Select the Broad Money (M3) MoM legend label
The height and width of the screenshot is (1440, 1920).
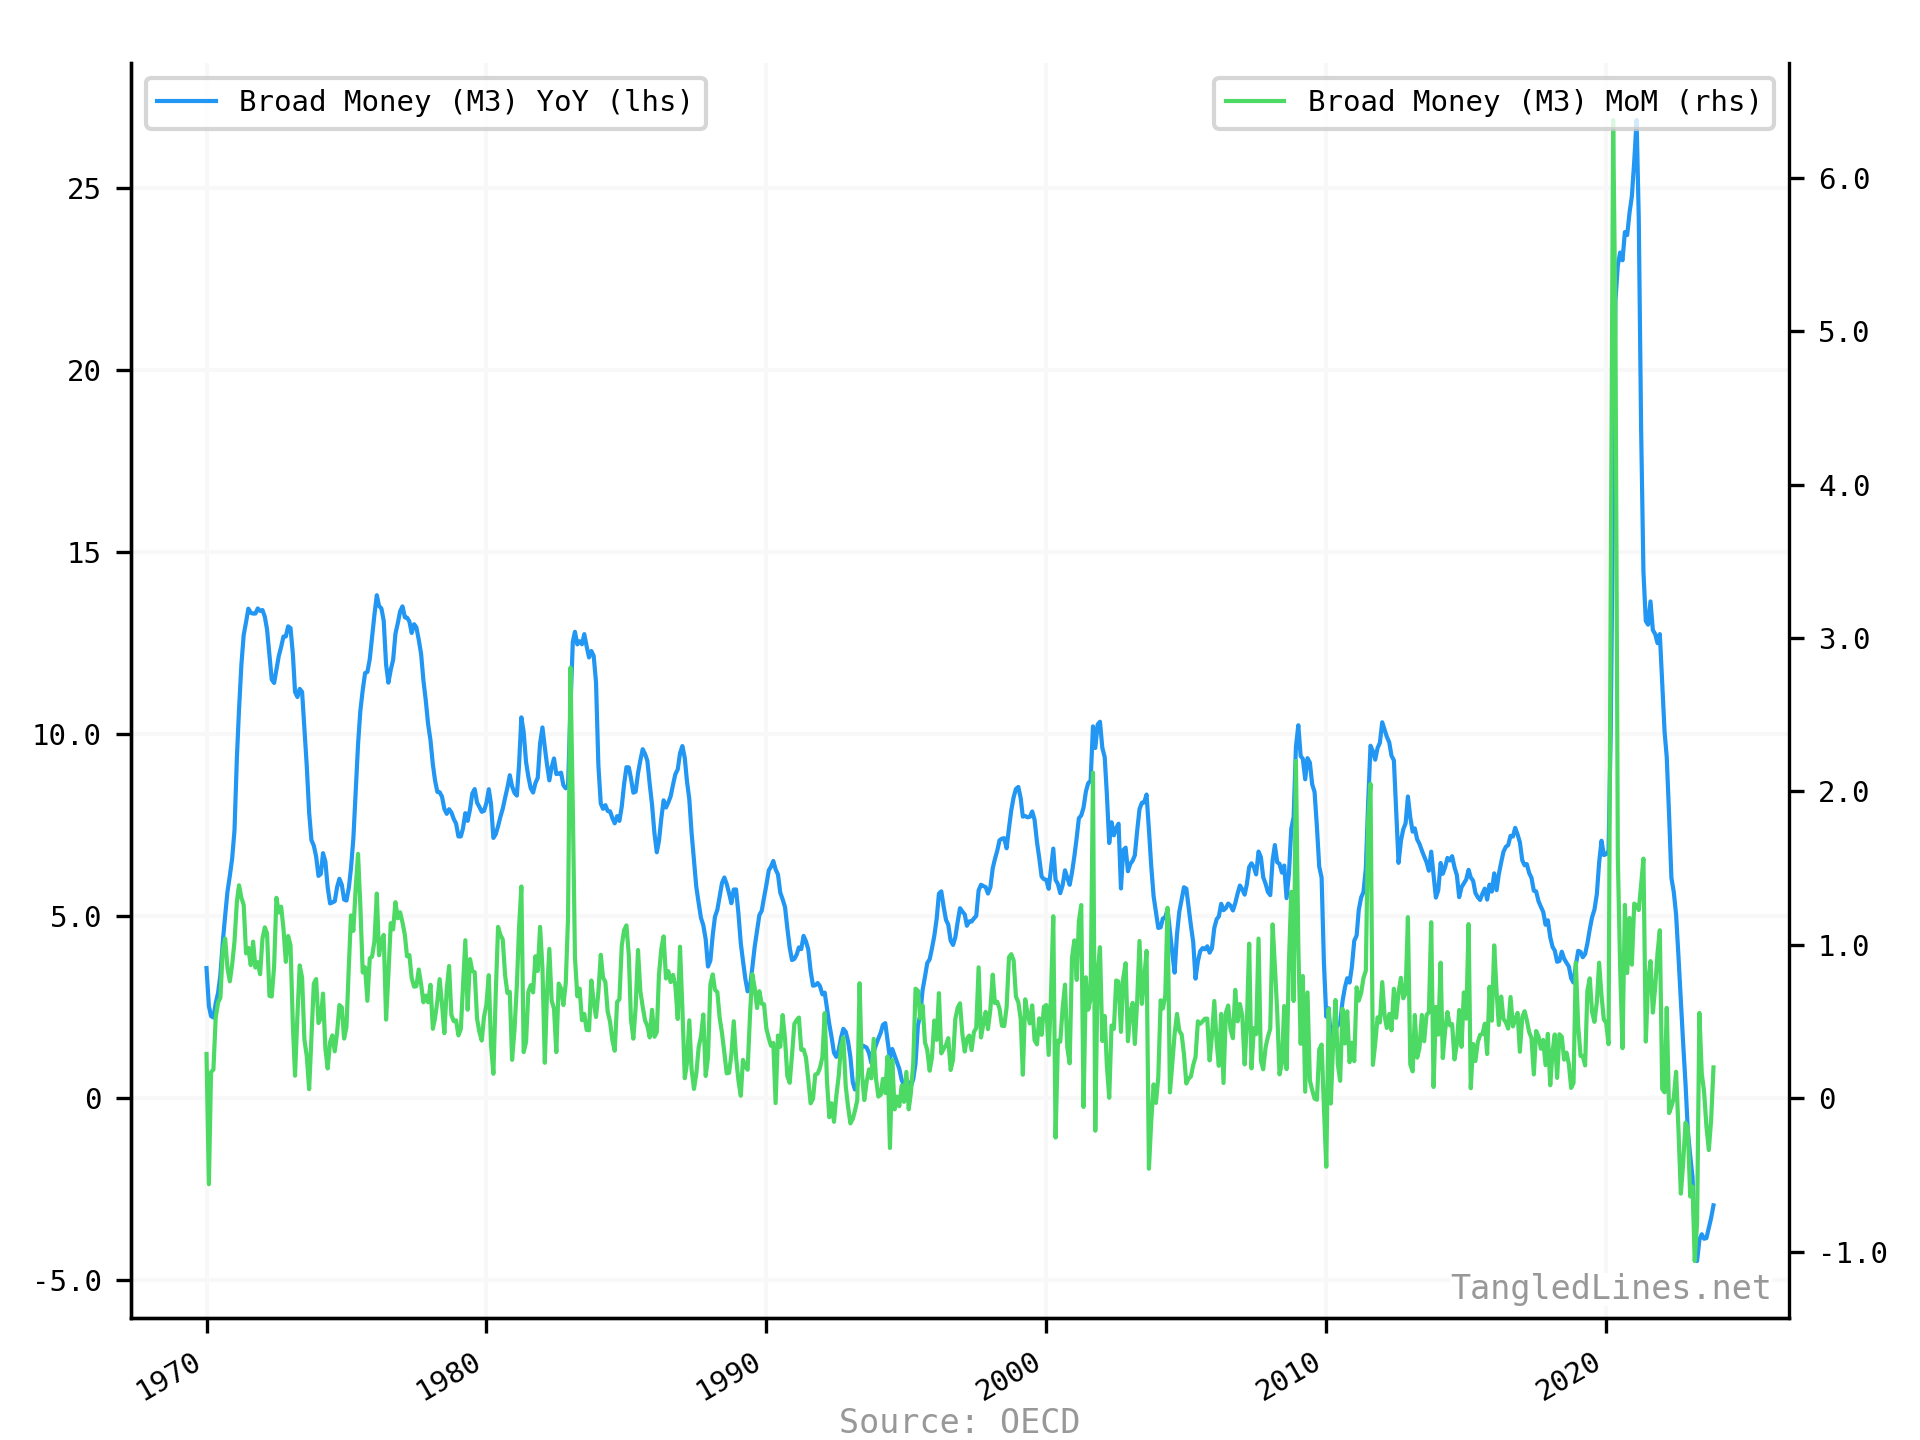coord(1533,102)
